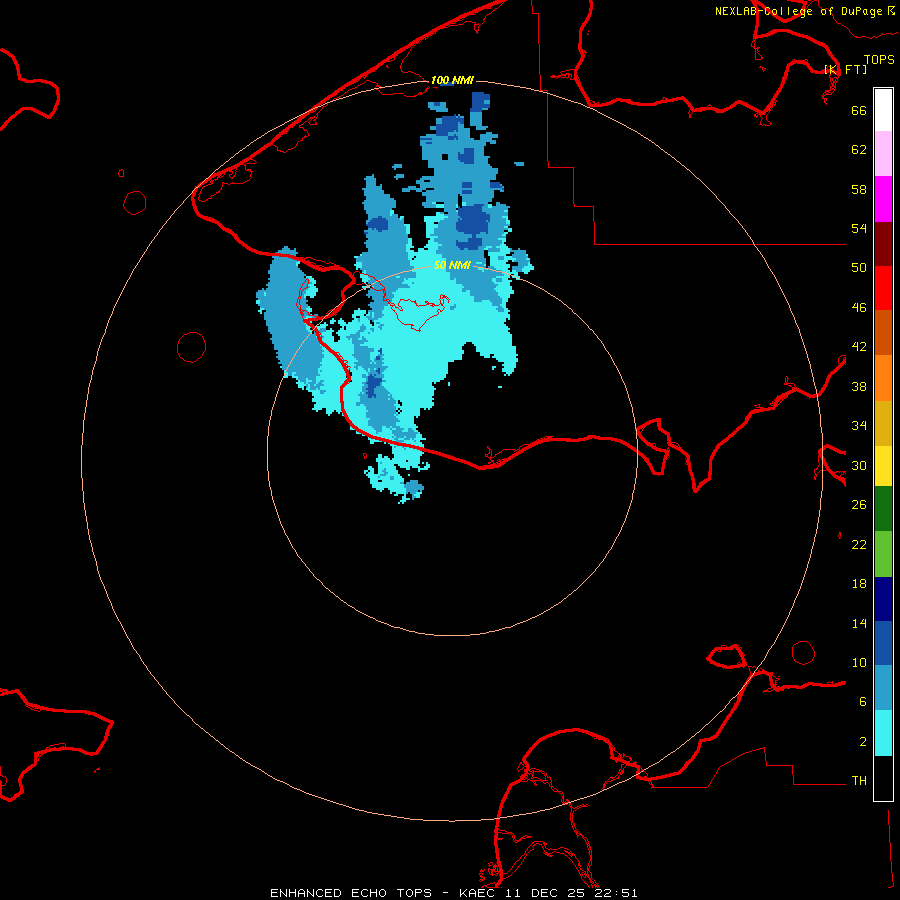Click the 22 legend value
This screenshot has width=900, height=900.
pos(859,544)
